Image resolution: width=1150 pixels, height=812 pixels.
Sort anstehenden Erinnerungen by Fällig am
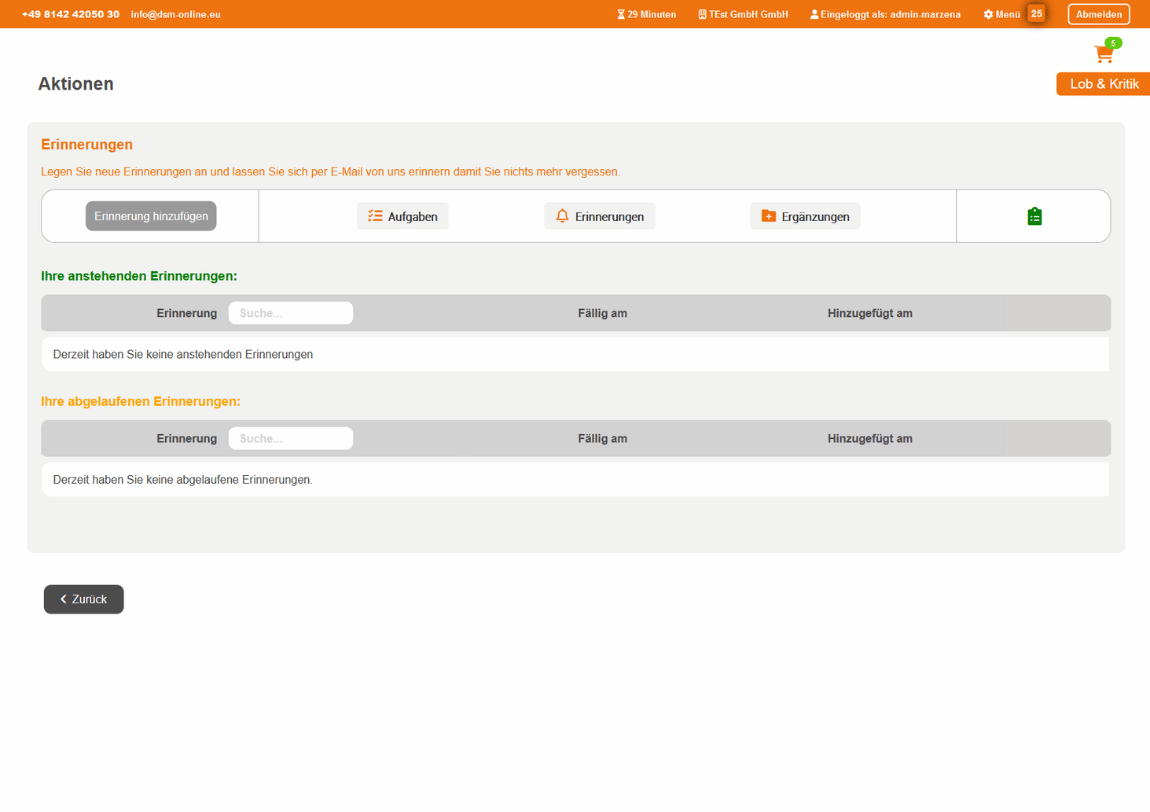tap(602, 313)
